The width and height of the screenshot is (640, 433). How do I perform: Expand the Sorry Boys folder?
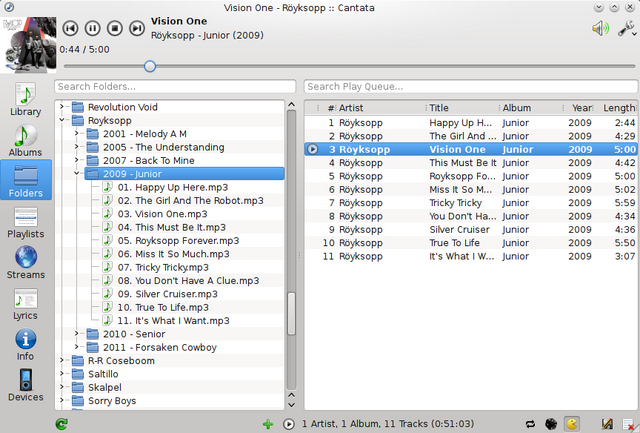pos(62,401)
